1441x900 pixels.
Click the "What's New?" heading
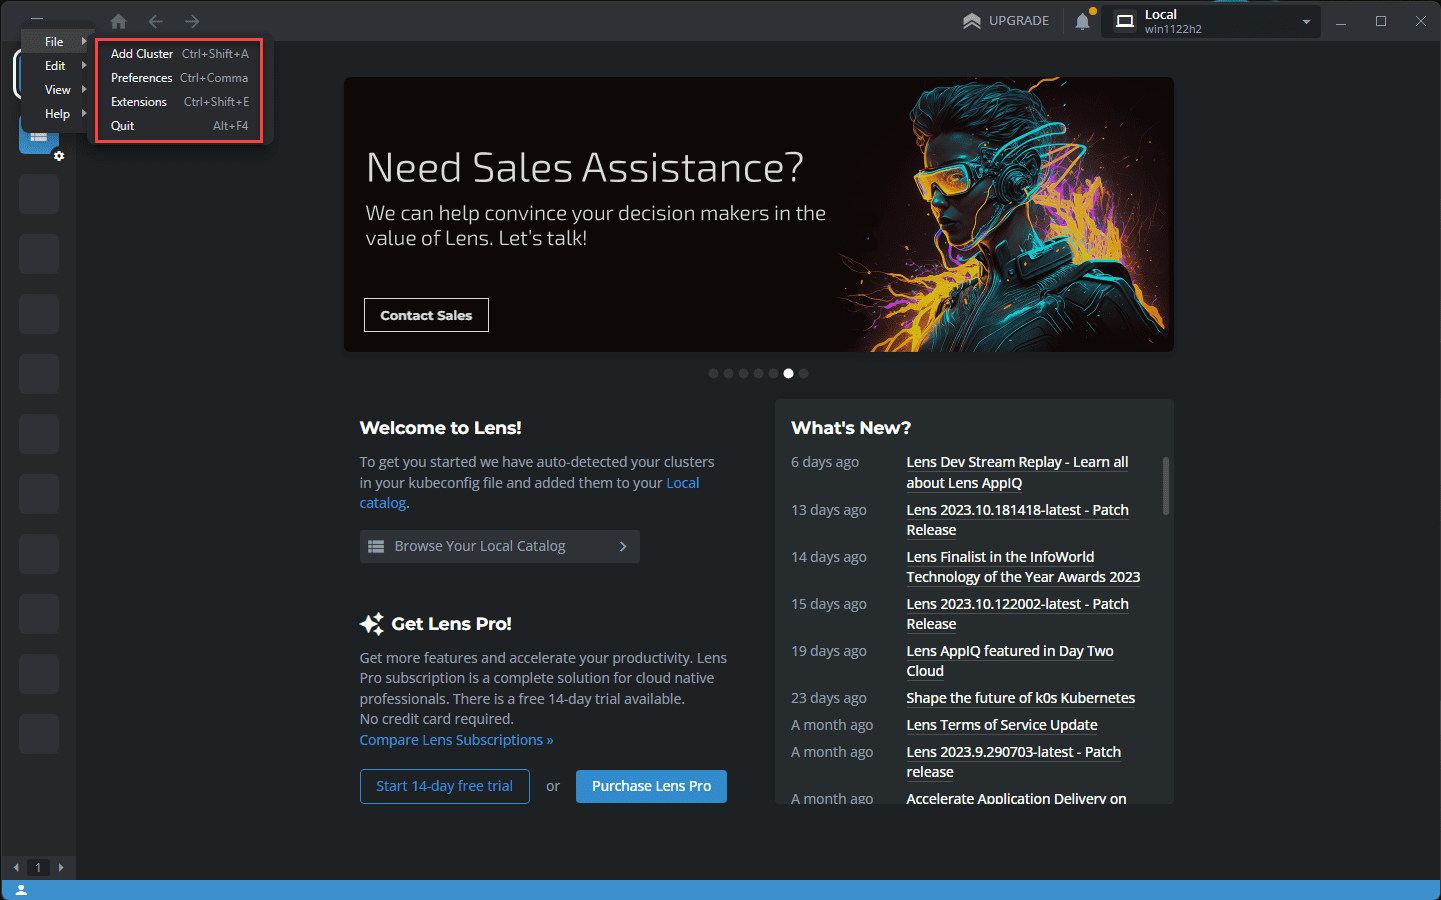[x=851, y=428]
